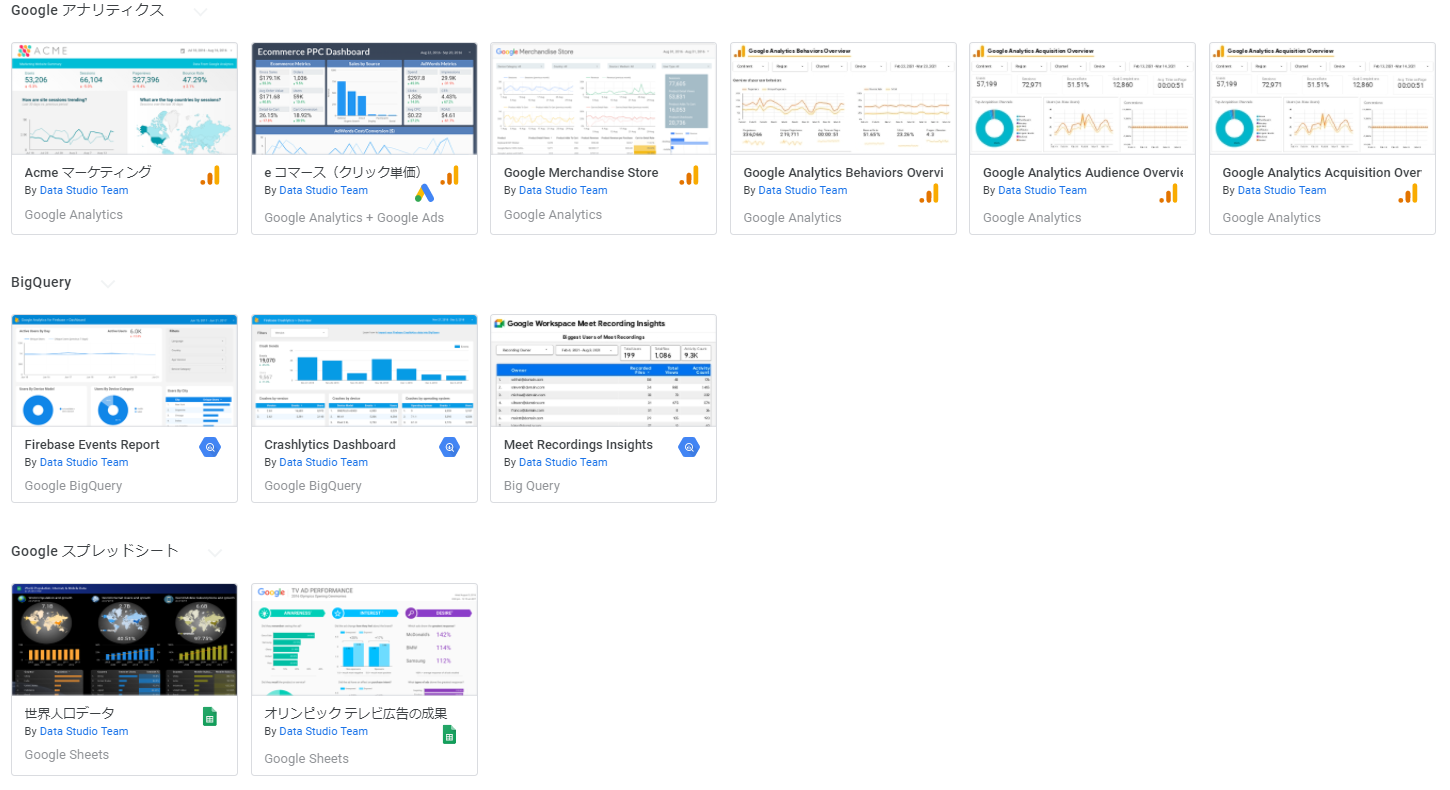
Task: Open Data Studio Team link under 世界人口データ
Action: tap(84, 731)
